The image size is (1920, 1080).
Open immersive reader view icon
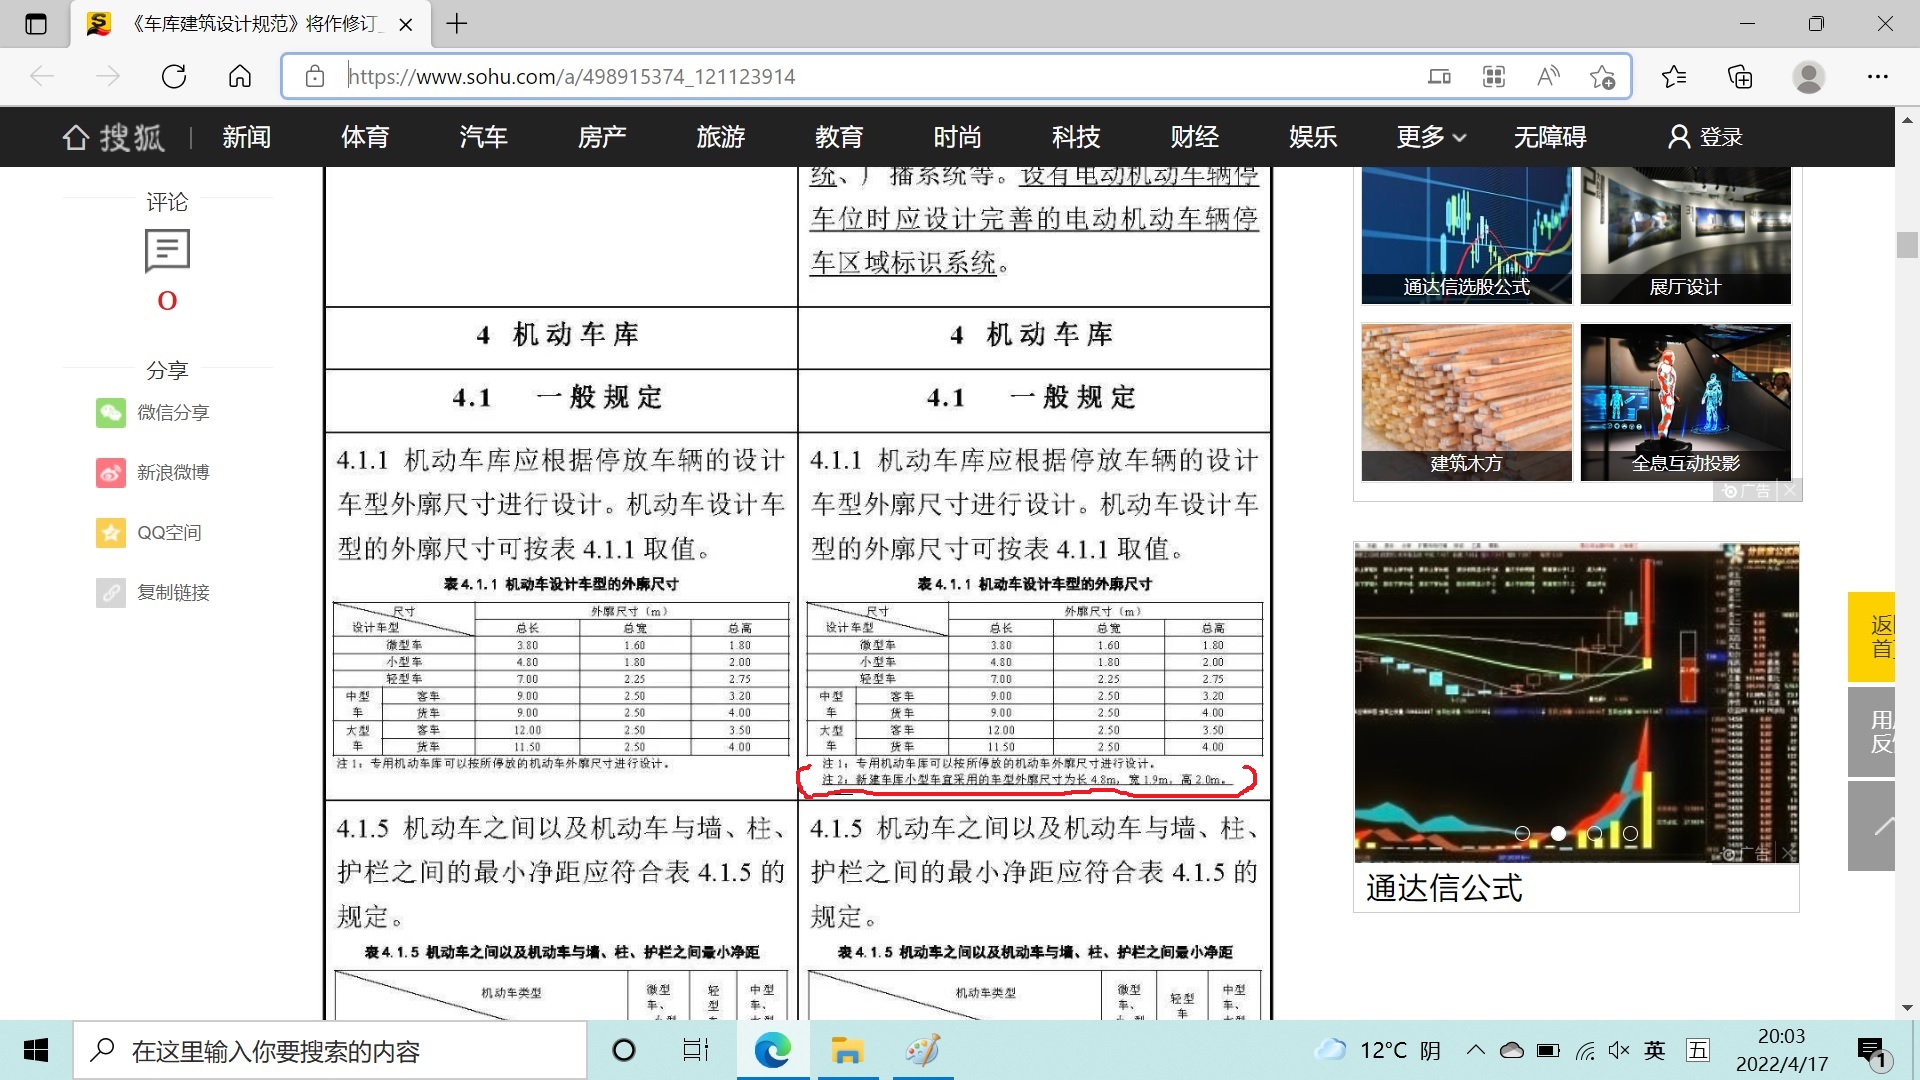click(1439, 76)
